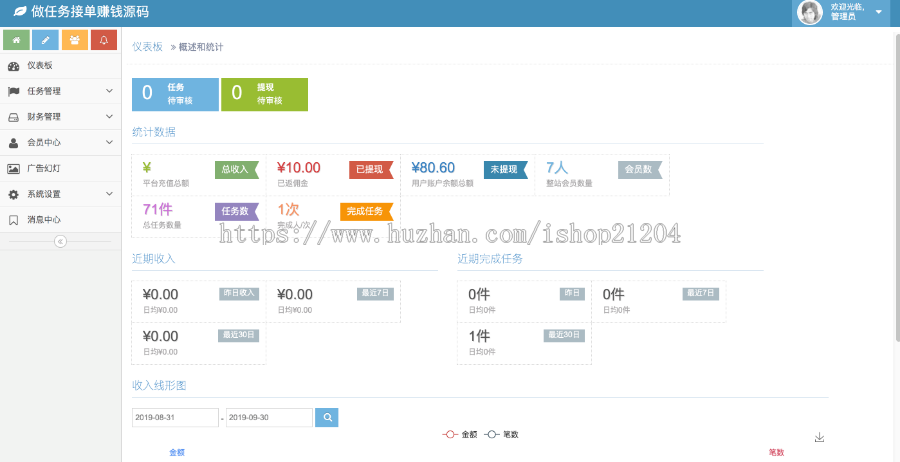Open the 消息中心 menu item

click(x=60, y=220)
